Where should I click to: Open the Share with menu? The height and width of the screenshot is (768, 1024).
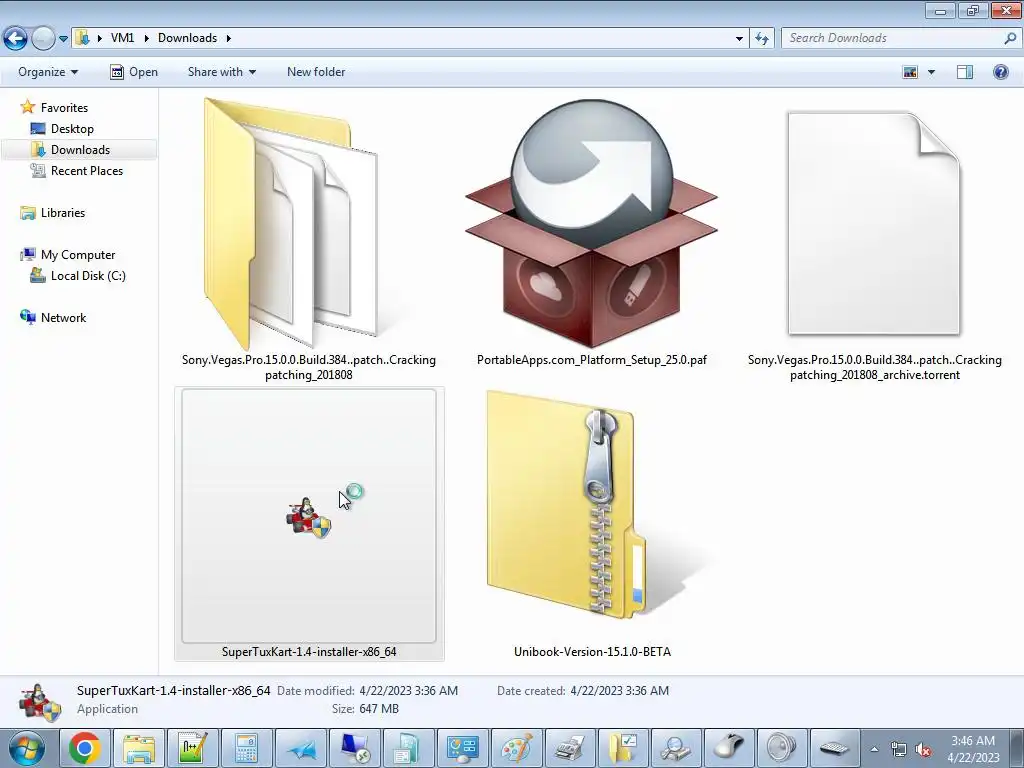coord(221,72)
